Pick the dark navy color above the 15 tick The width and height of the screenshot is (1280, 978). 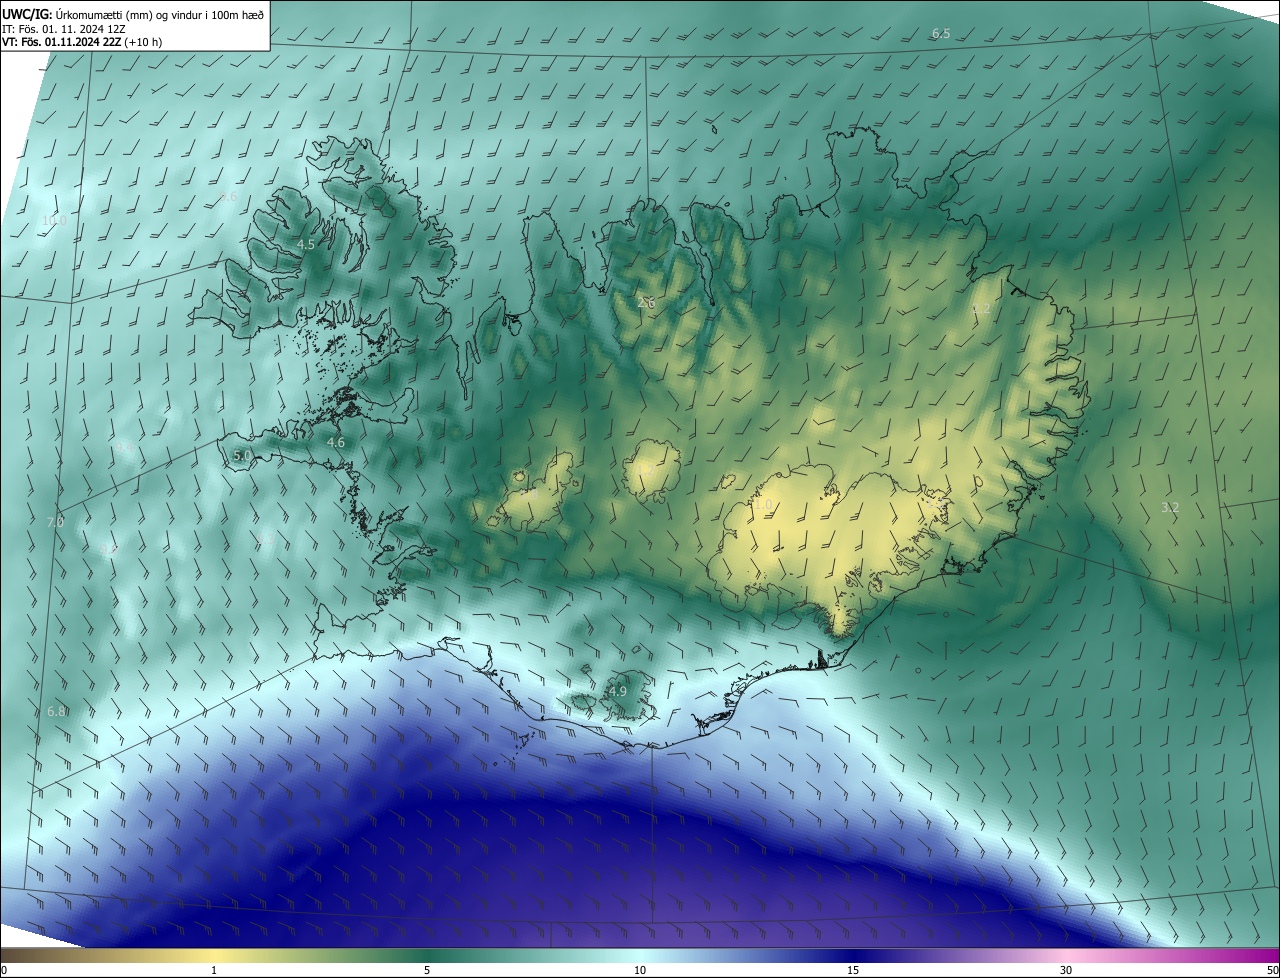point(853,955)
